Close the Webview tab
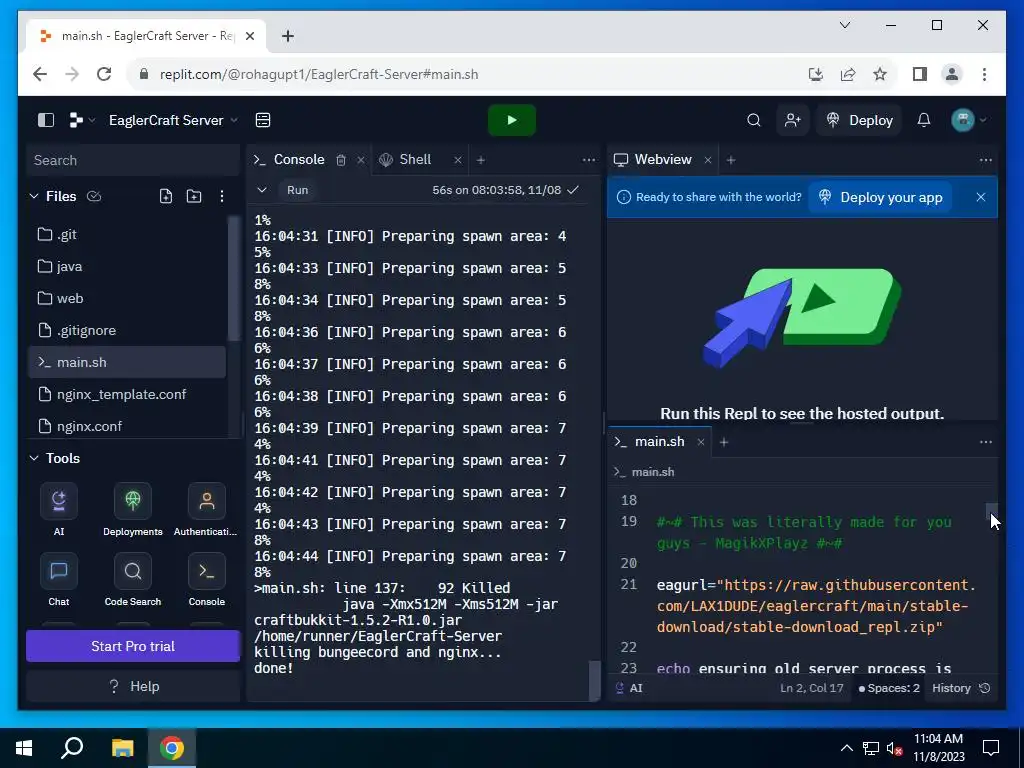 (707, 160)
